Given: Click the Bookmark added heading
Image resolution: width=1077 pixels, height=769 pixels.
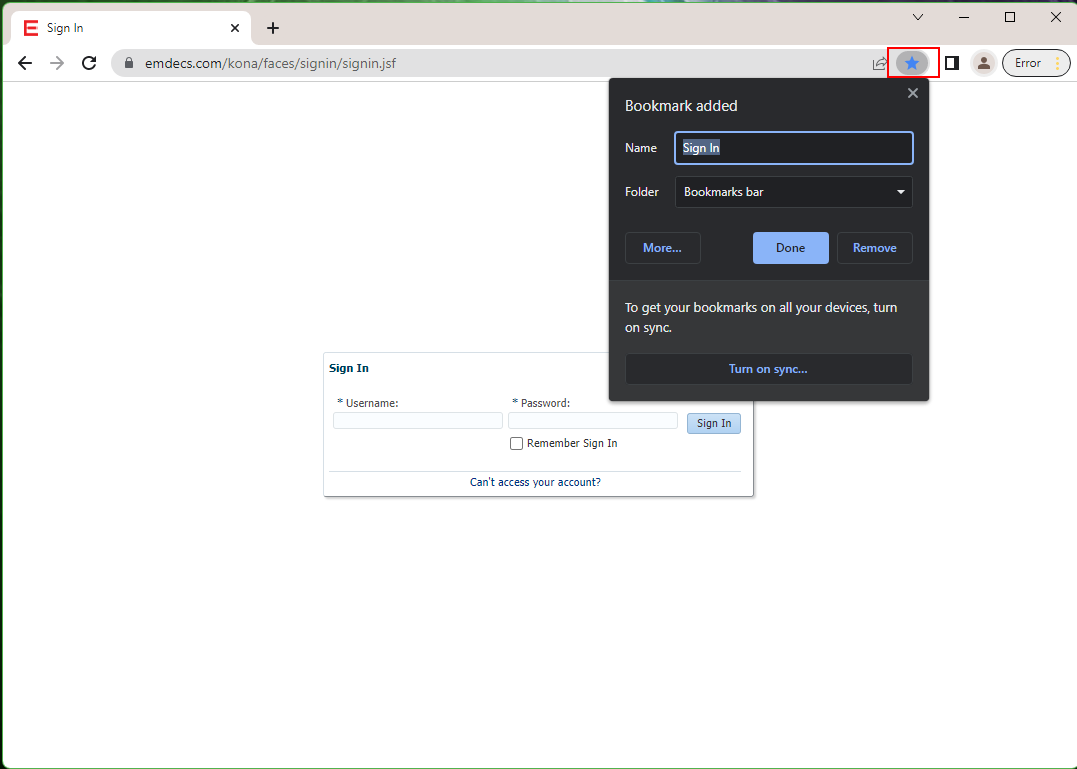Looking at the screenshot, I should point(681,106).
